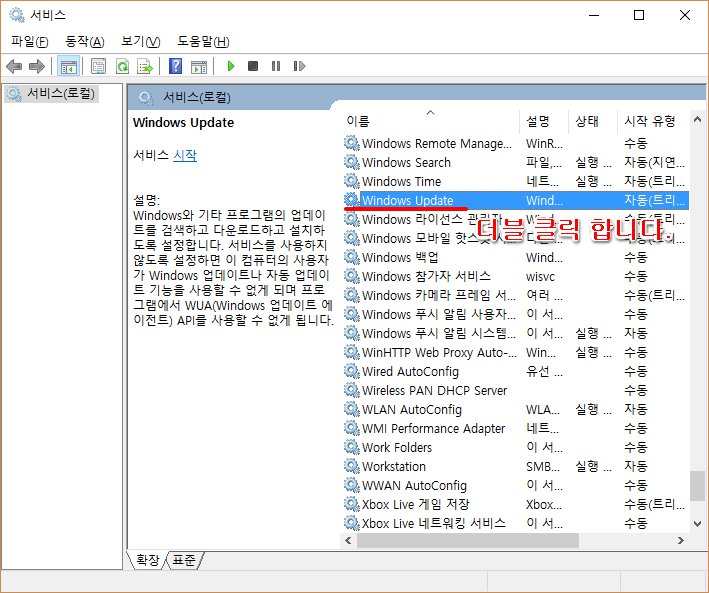Click the Forward arrow in the toolbar

click(37, 66)
